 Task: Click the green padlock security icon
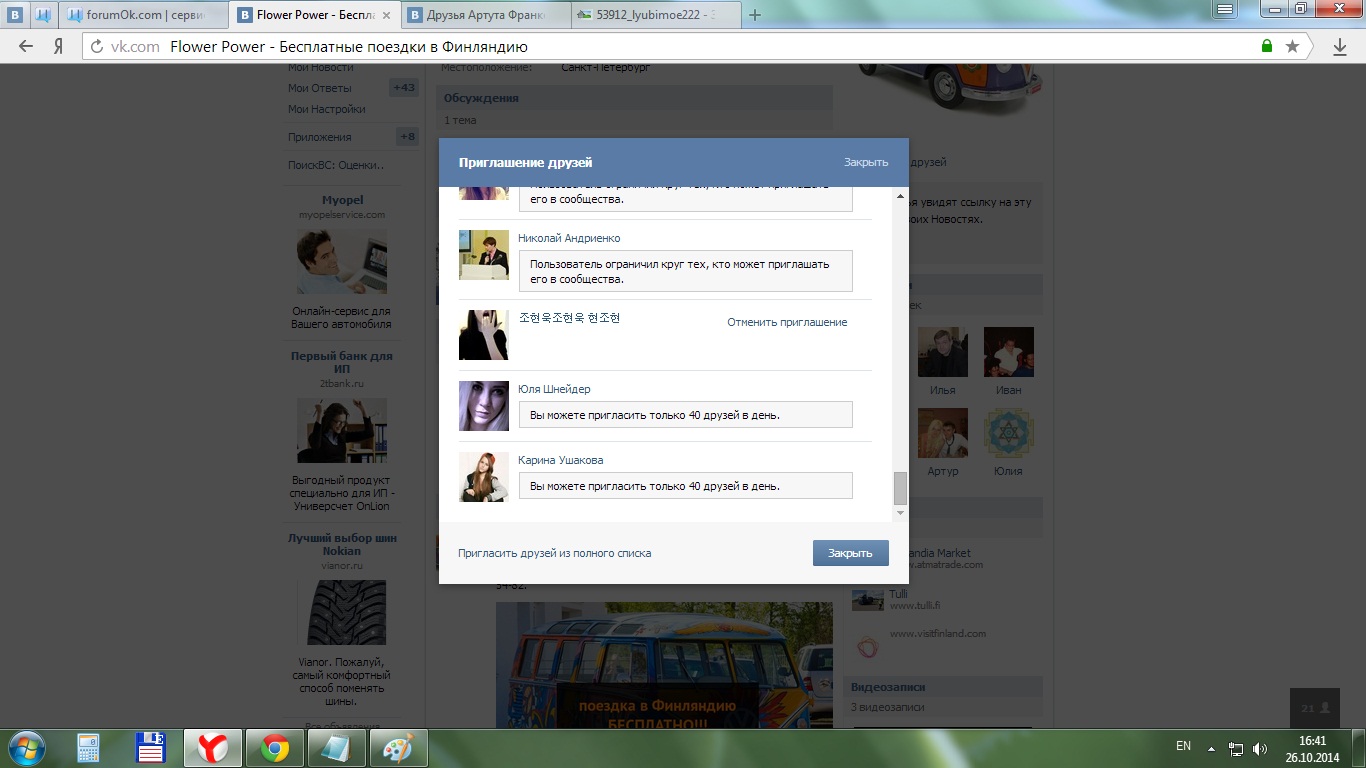click(1267, 46)
